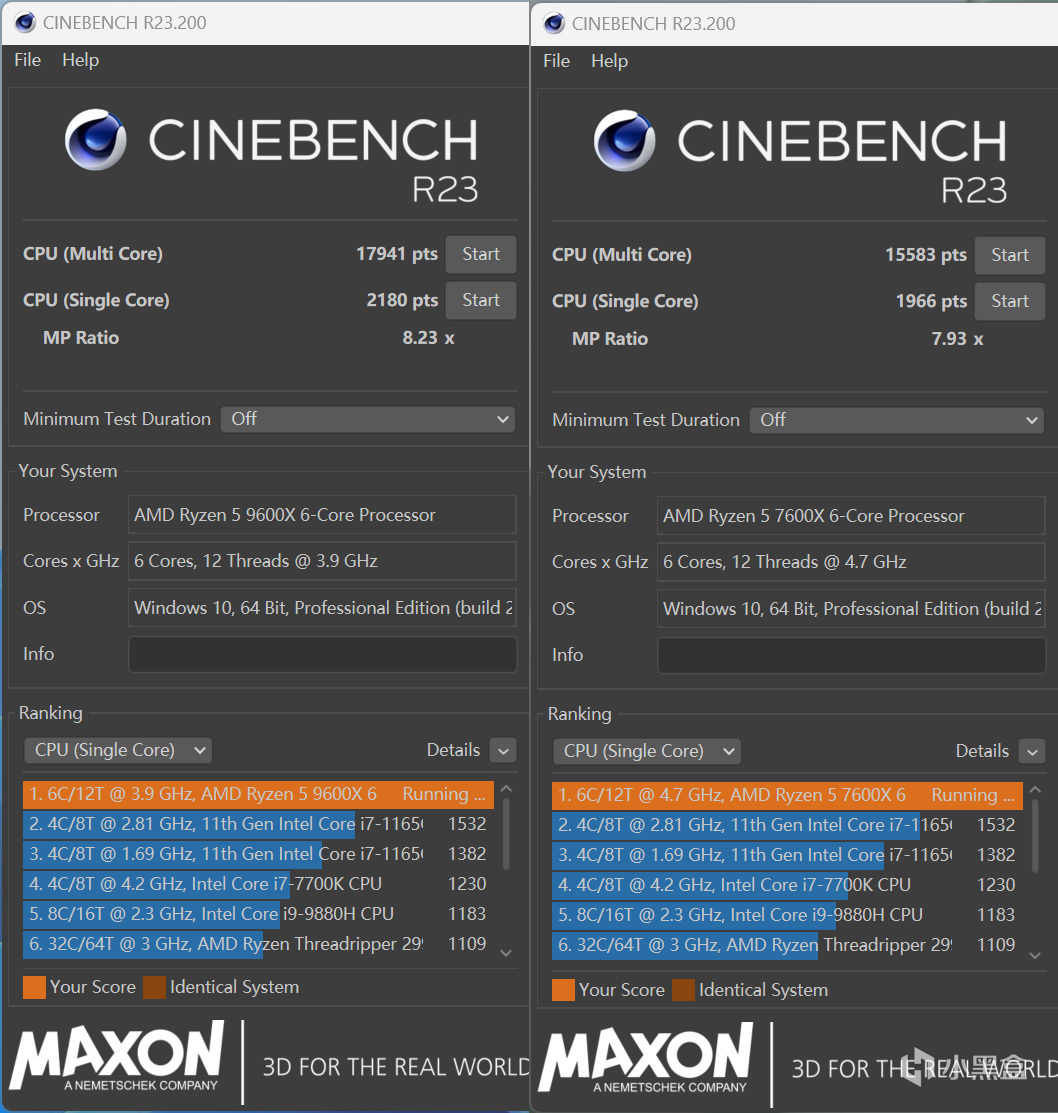The width and height of the screenshot is (1058, 1113).
Task: Open Minimum Test Duration dropdown in left window
Action: click(368, 419)
